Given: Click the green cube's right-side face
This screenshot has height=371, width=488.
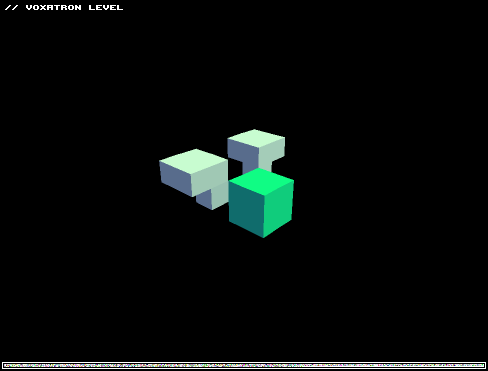Looking at the screenshot, I should point(278,207).
